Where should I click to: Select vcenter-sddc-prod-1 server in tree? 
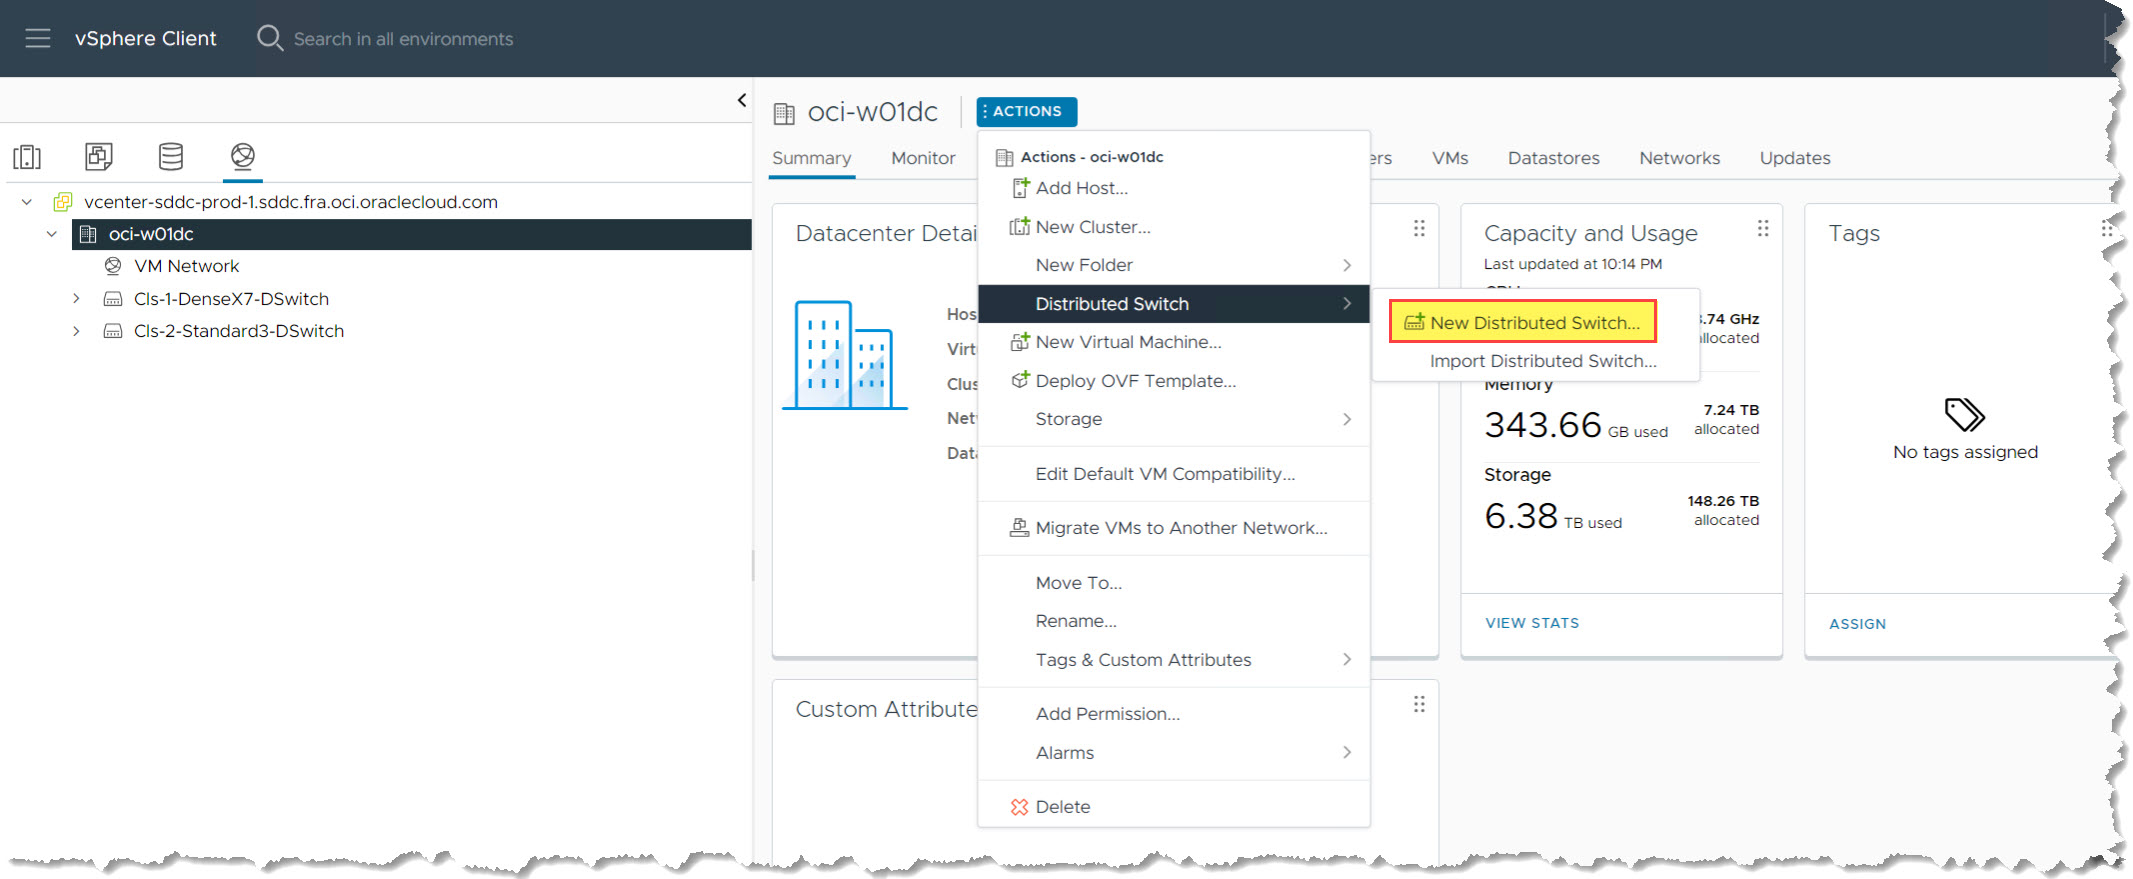point(291,202)
